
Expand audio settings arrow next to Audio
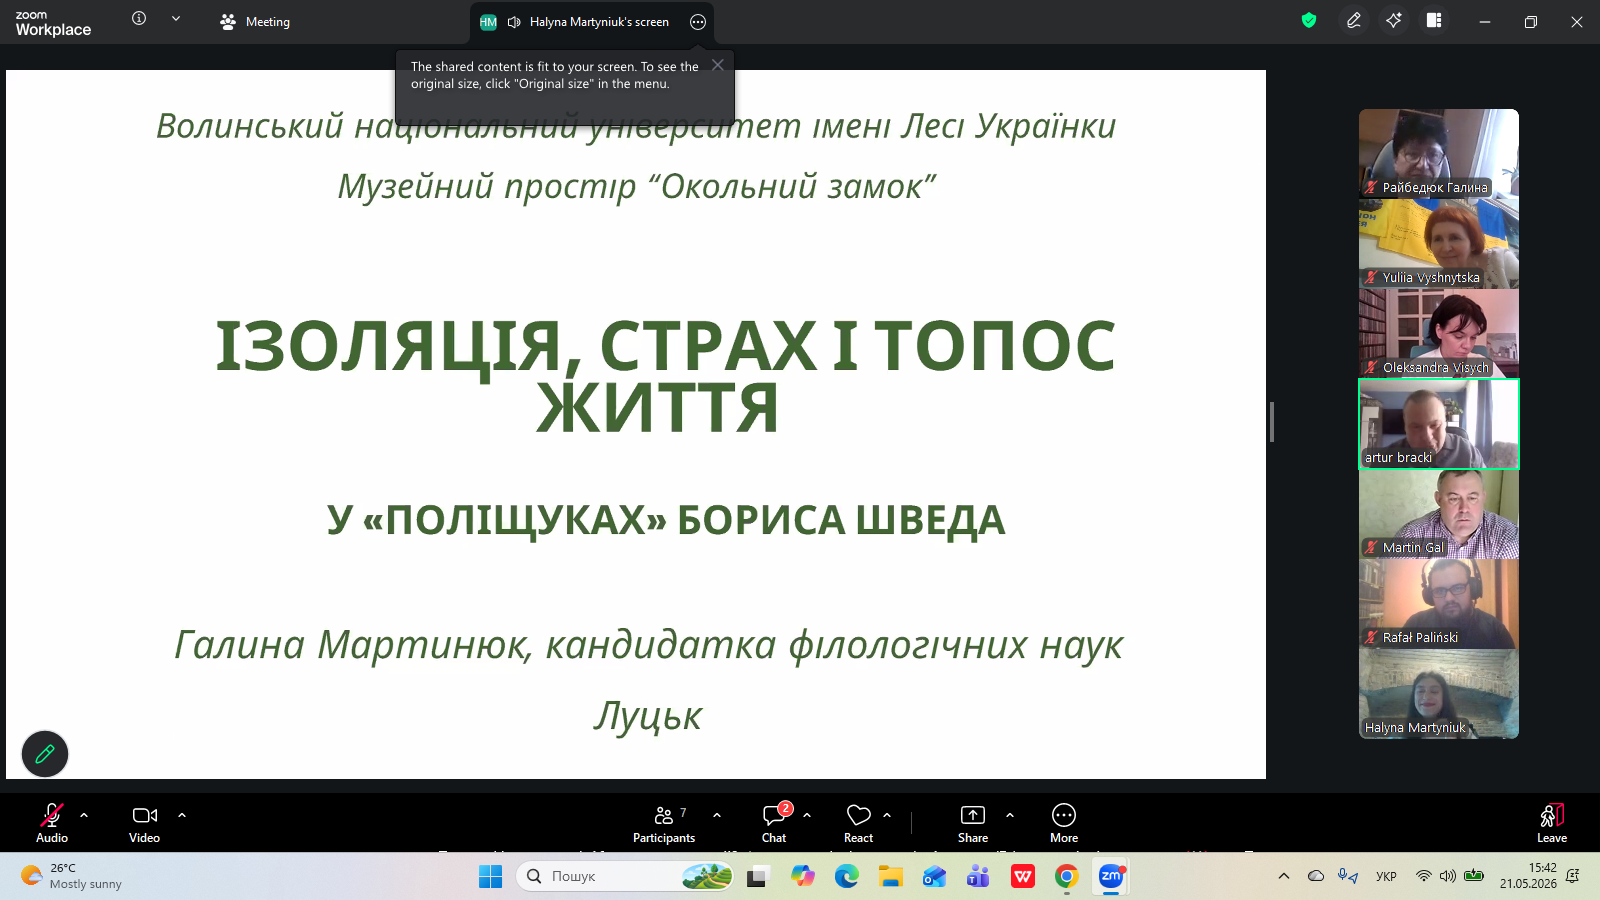point(84,815)
